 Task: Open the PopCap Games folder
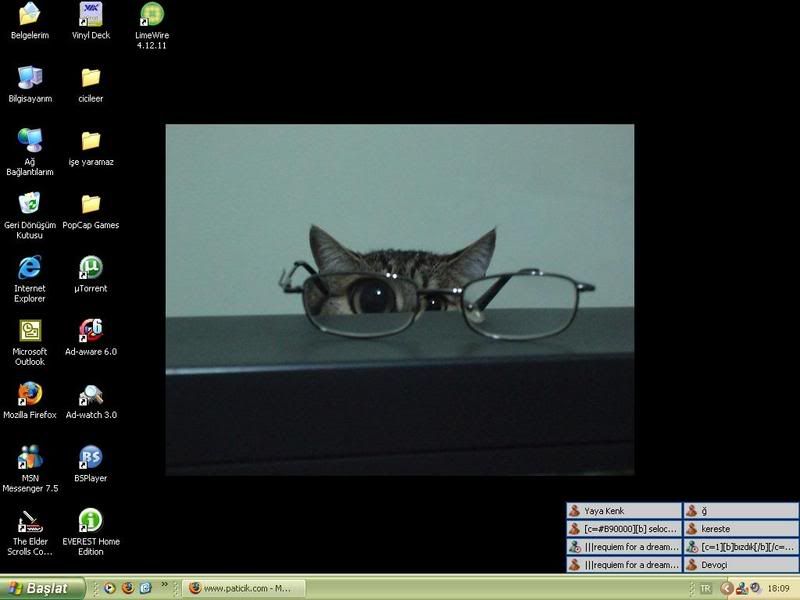[x=90, y=204]
